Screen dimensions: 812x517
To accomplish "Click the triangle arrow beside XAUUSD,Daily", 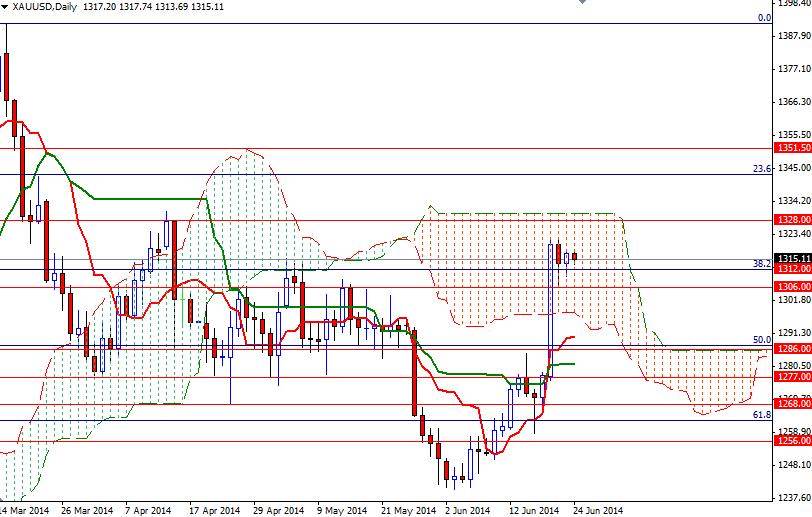I will click(4, 7).
